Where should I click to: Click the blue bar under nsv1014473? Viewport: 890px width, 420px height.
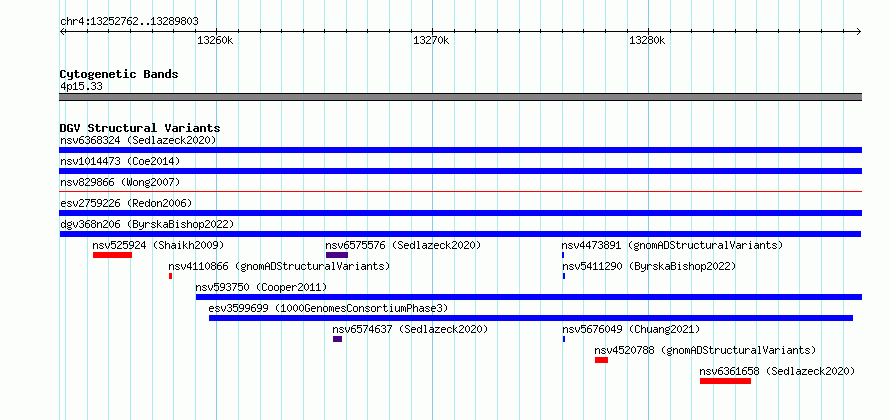point(460,171)
